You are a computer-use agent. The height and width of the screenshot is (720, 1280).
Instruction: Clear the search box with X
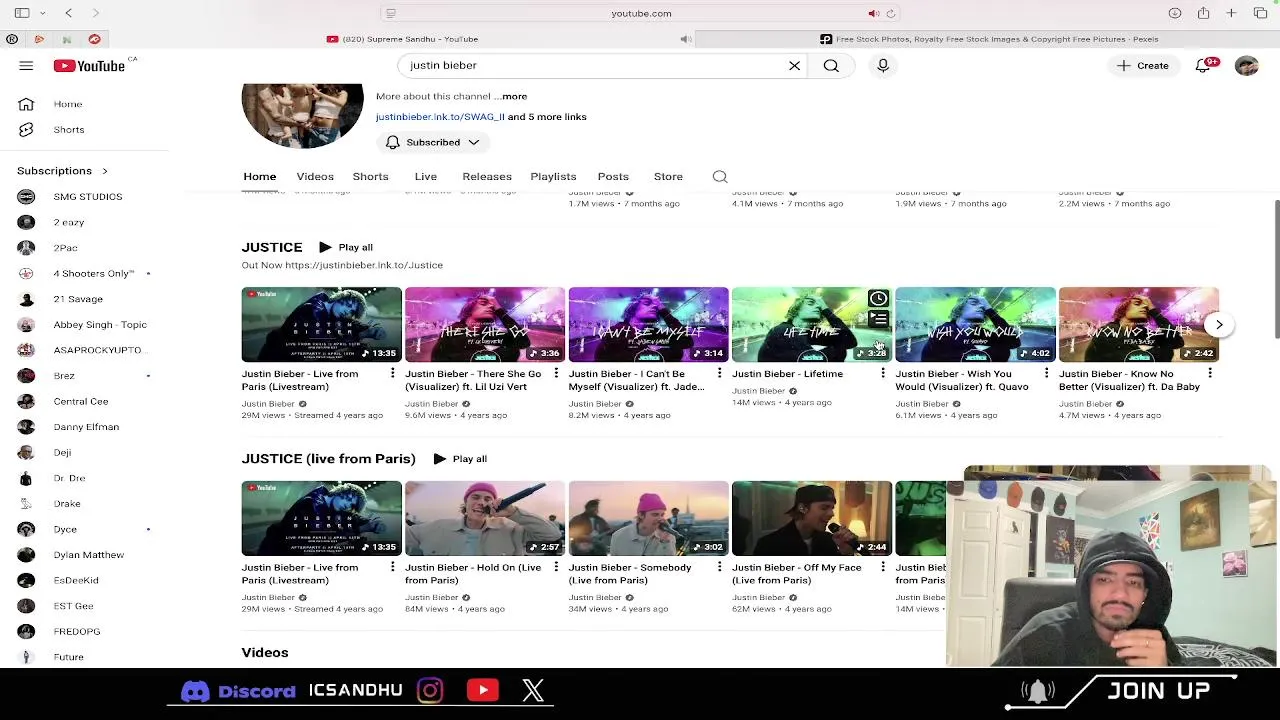click(794, 66)
